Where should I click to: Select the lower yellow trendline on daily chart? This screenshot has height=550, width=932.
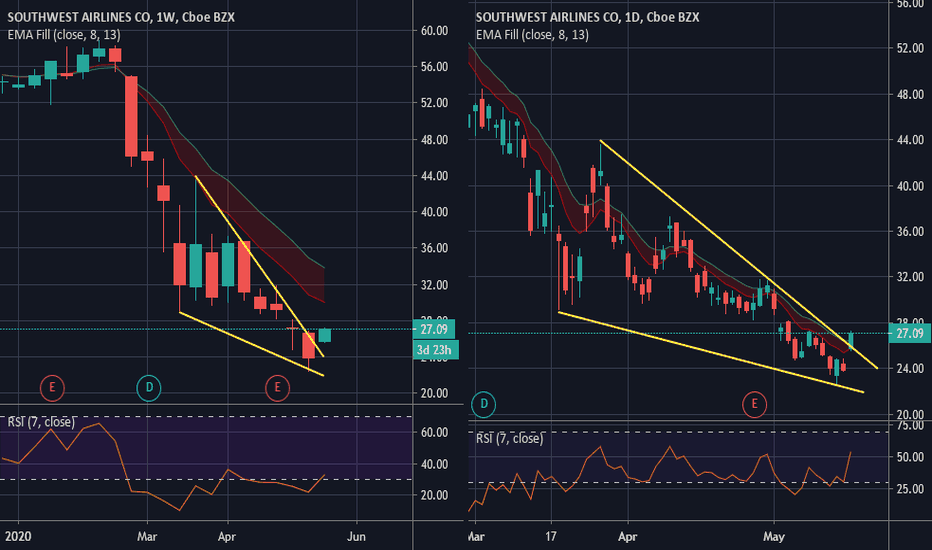pyautogui.click(x=710, y=352)
